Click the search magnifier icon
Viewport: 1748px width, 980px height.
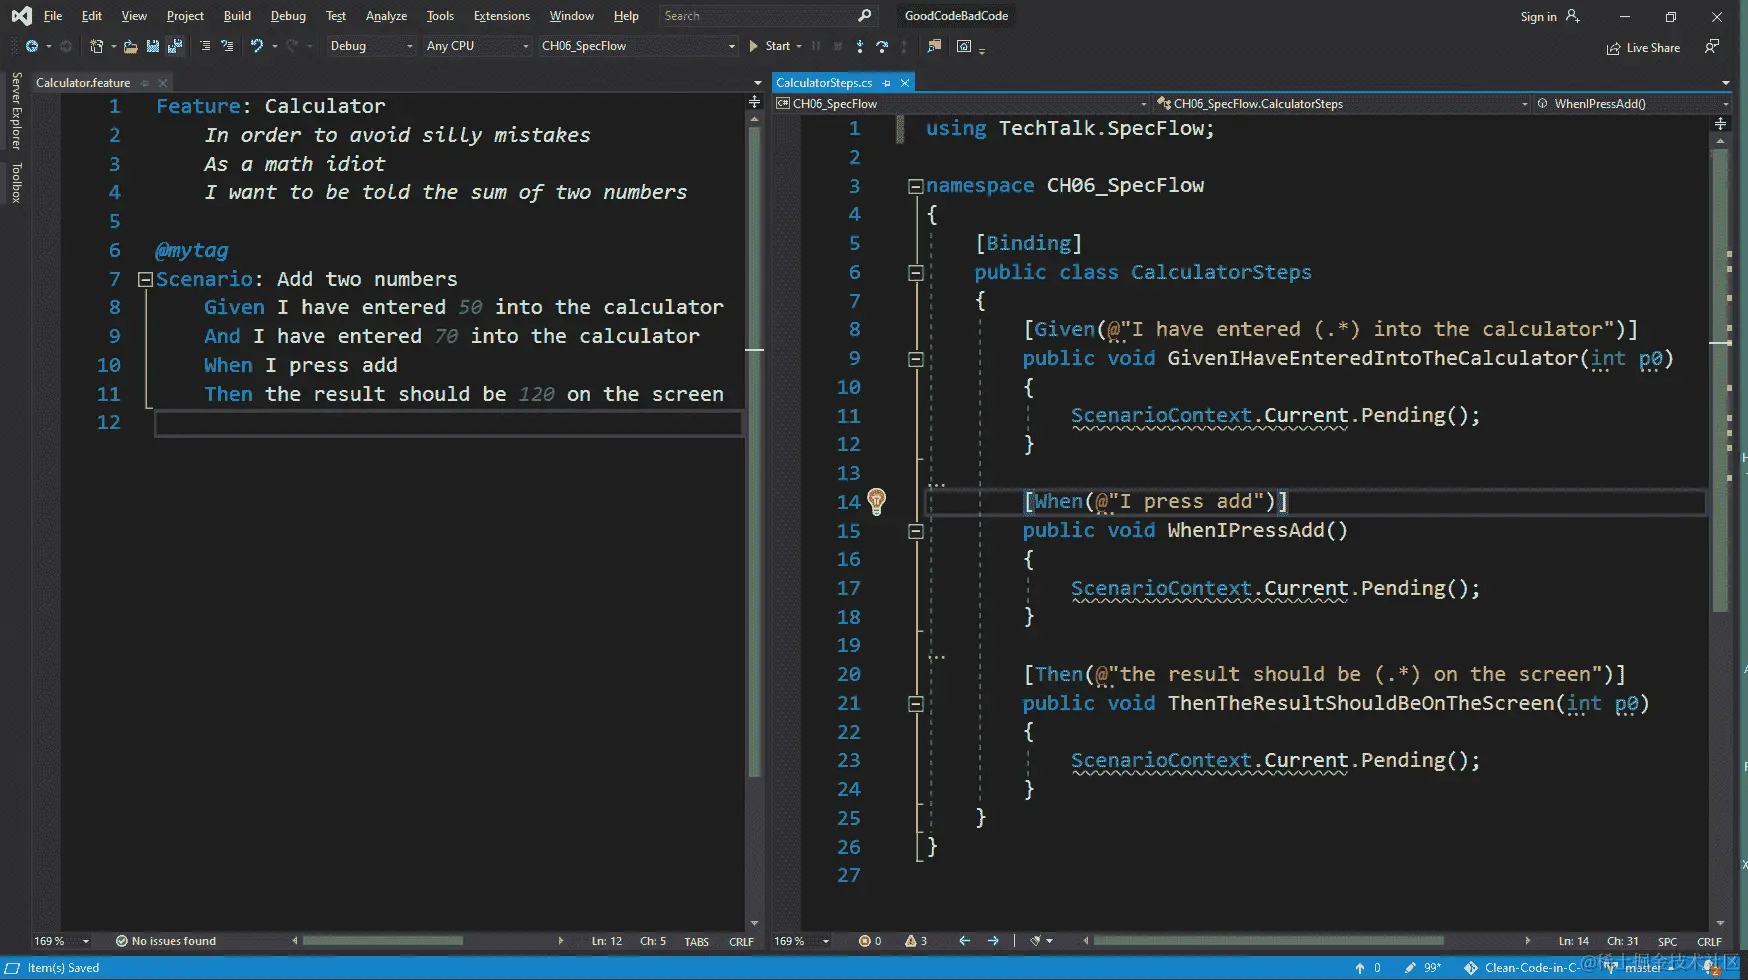pyautogui.click(x=865, y=16)
